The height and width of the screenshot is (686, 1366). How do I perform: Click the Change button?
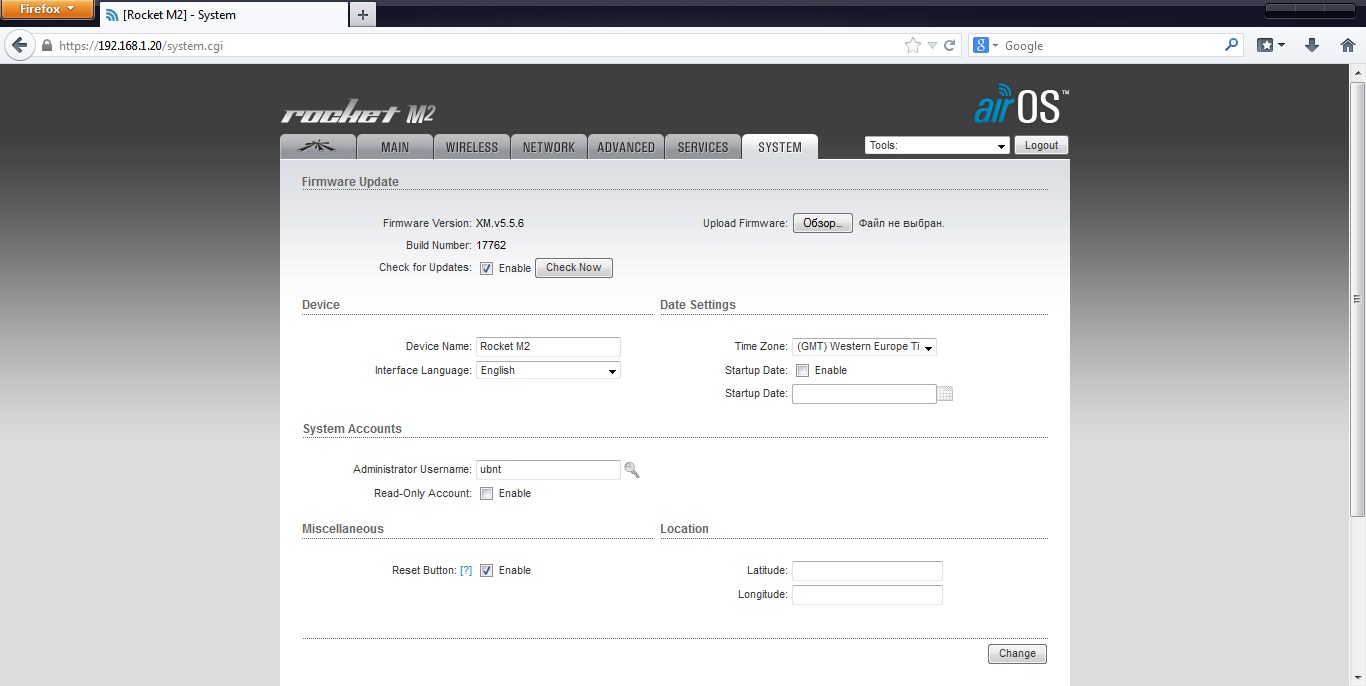click(x=1017, y=654)
